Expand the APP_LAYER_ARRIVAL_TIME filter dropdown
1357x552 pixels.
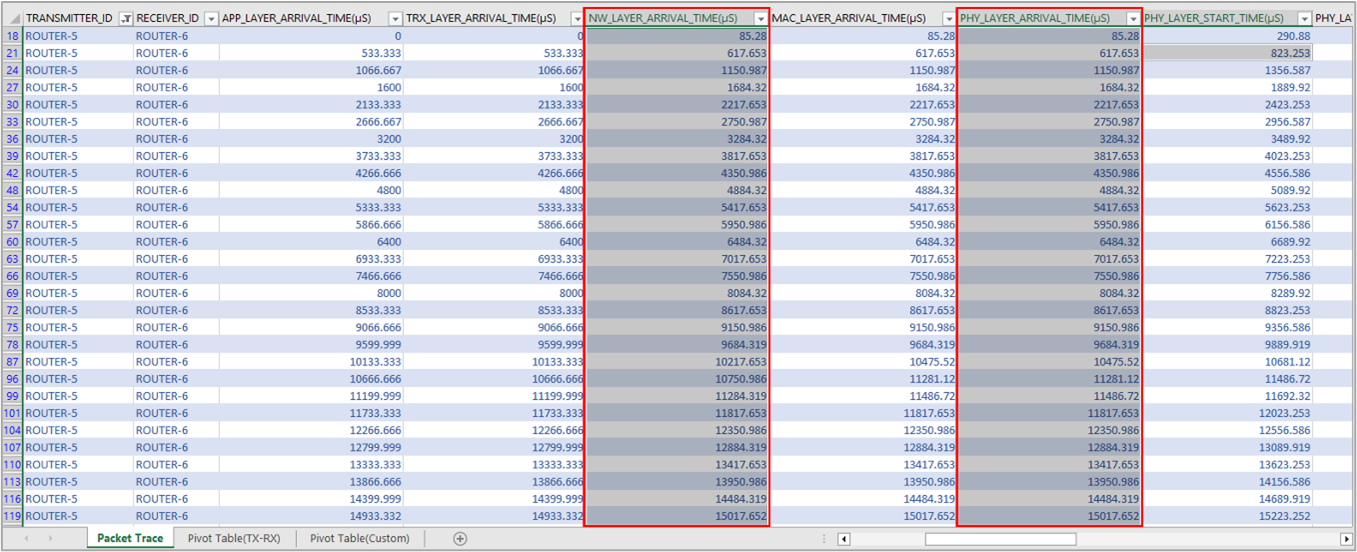pos(395,19)
